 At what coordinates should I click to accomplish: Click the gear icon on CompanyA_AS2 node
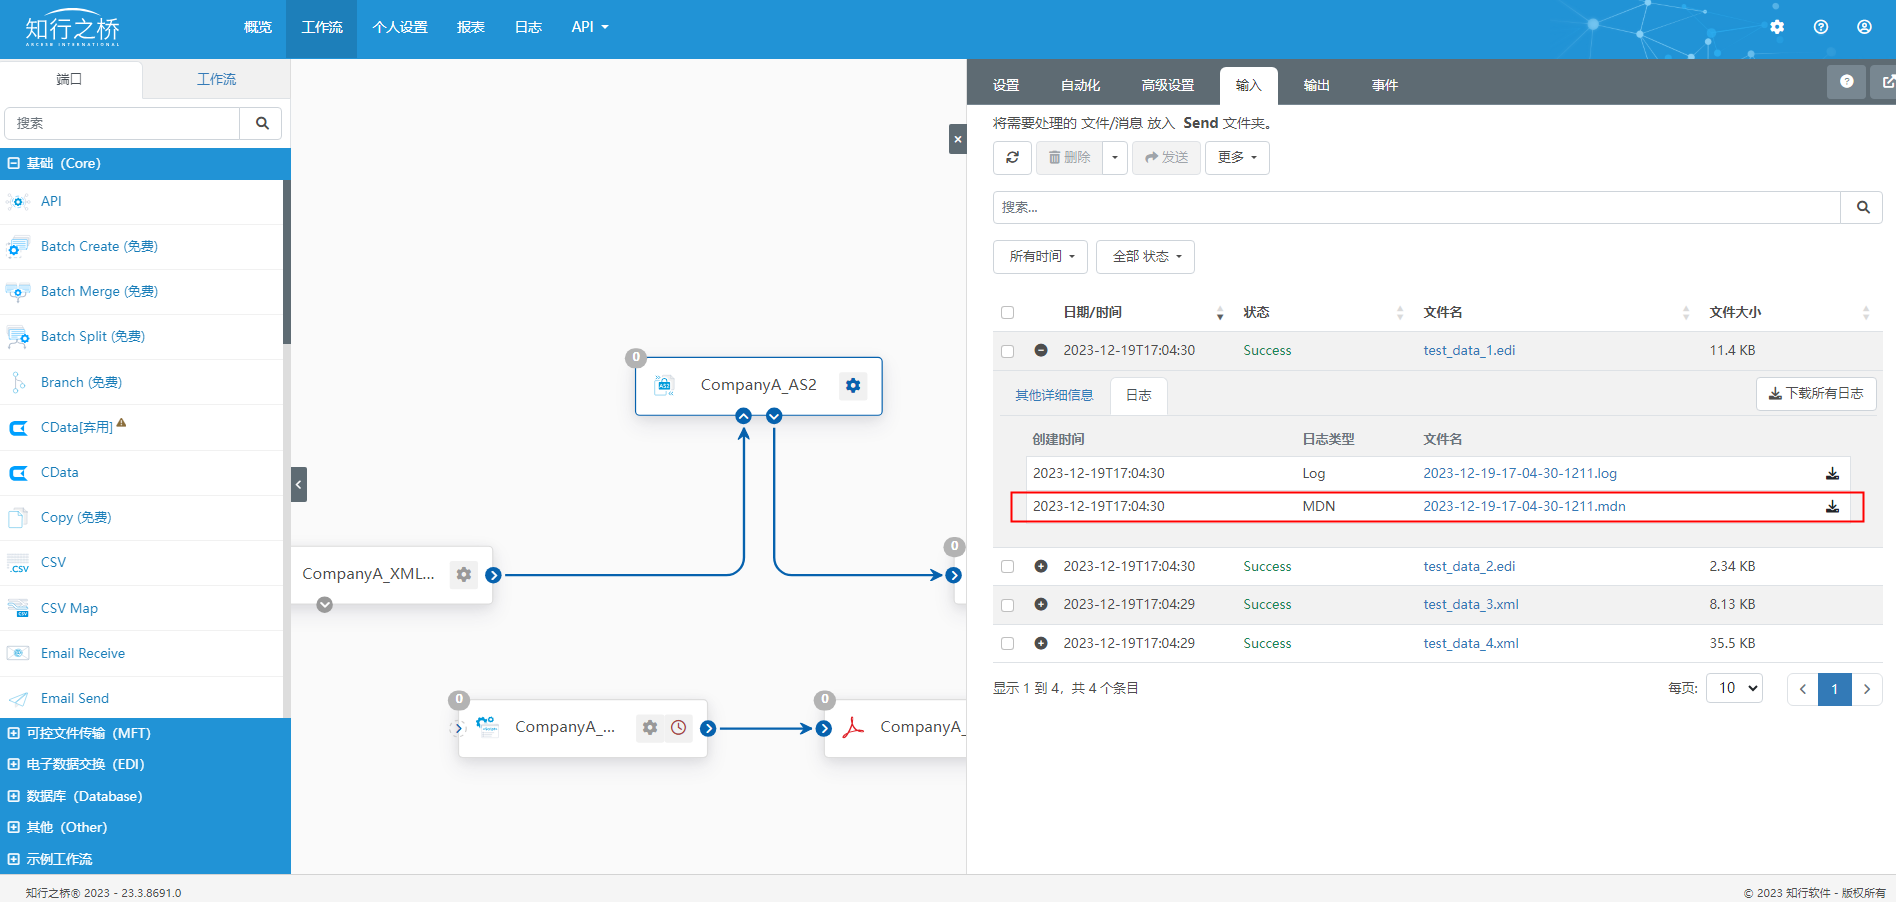[852, 385]
